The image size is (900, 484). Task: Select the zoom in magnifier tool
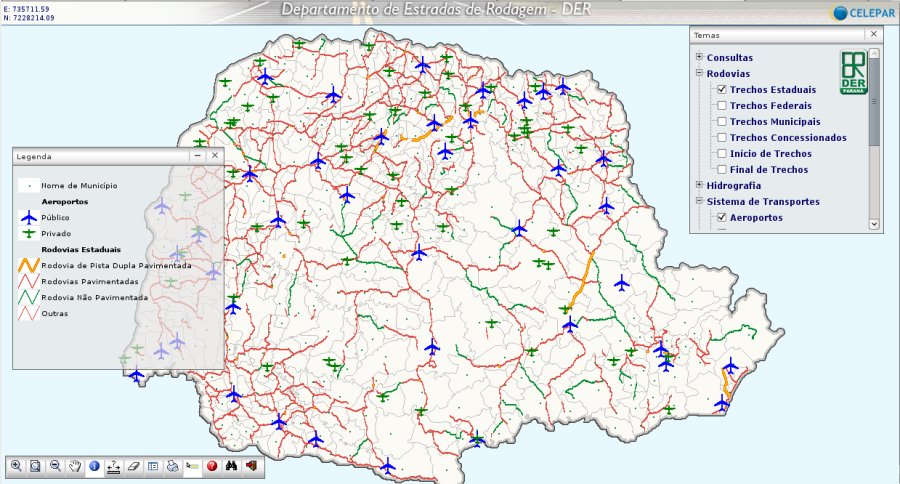(x=16, y=466)
